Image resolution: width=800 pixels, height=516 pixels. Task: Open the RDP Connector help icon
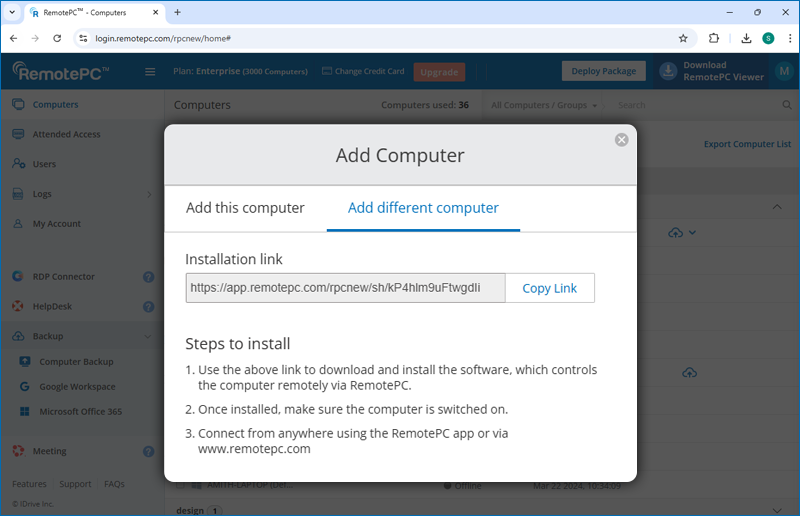coord(148,277)
